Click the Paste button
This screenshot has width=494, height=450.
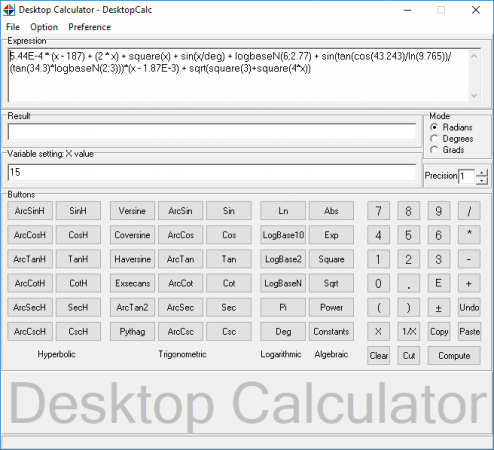pos(469,332)
